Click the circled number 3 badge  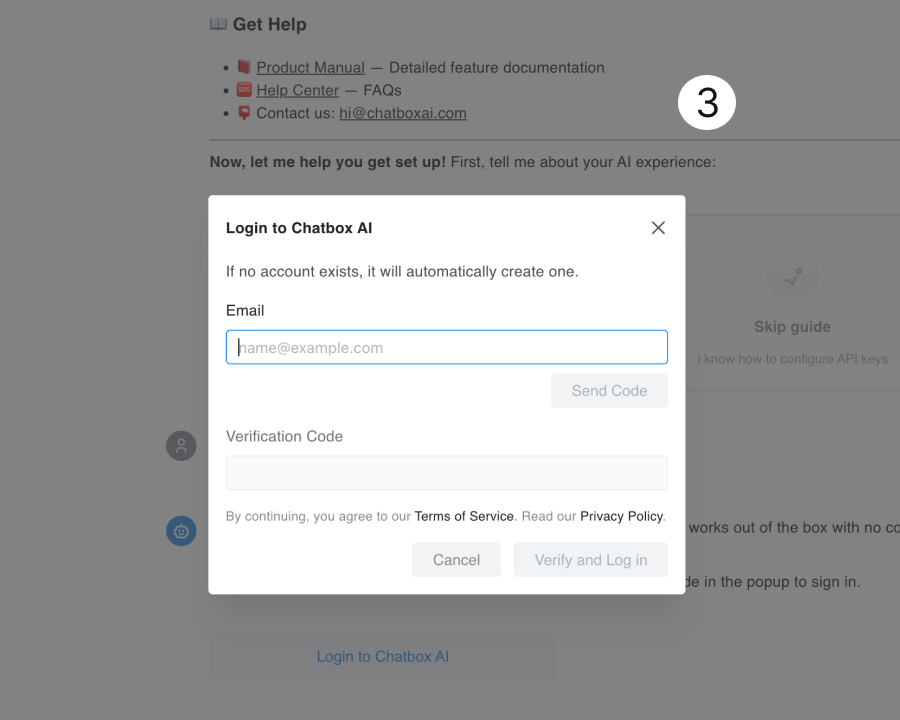point(707,103)
